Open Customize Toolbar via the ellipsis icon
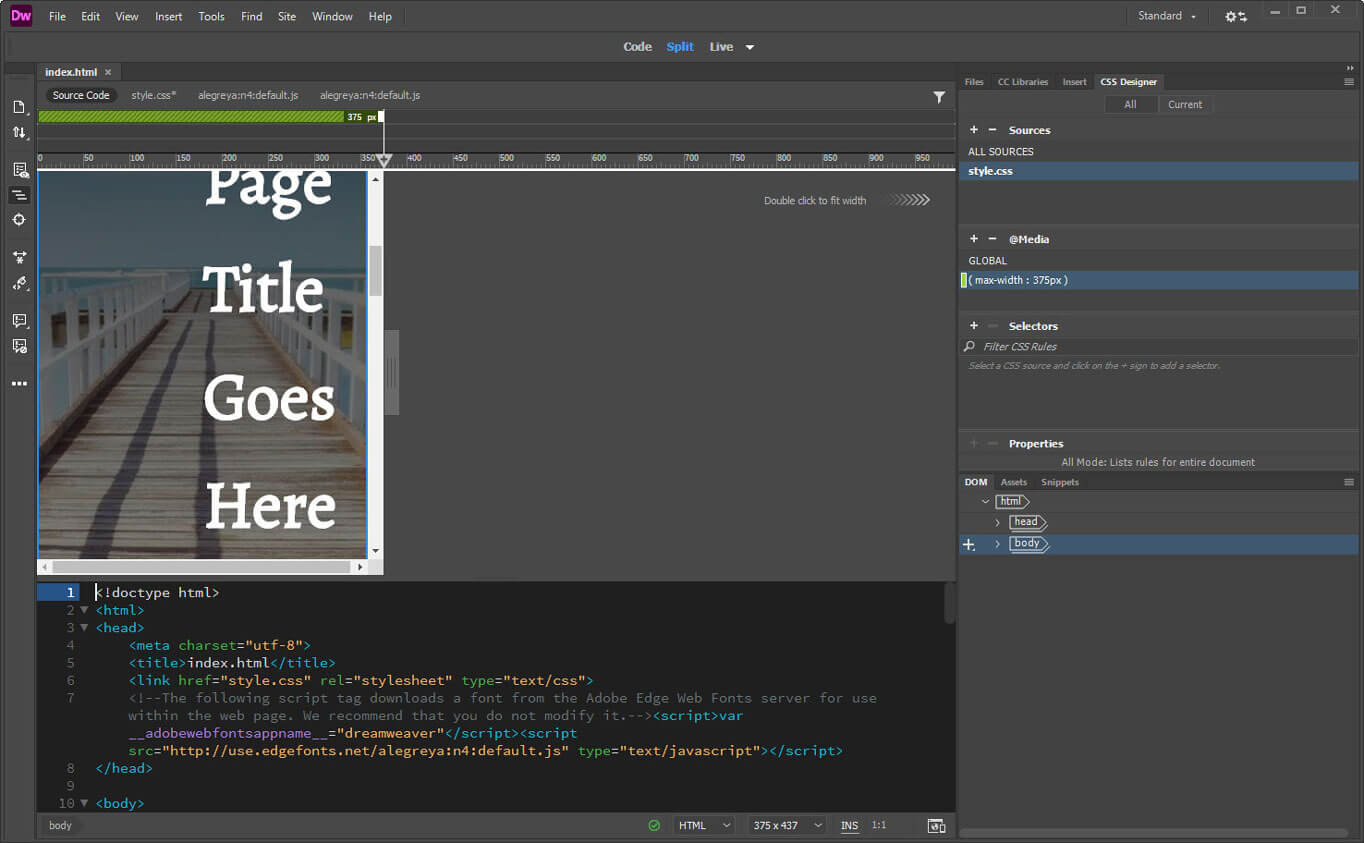Viewport: 1364px width, 843px height. pos(19,383)
